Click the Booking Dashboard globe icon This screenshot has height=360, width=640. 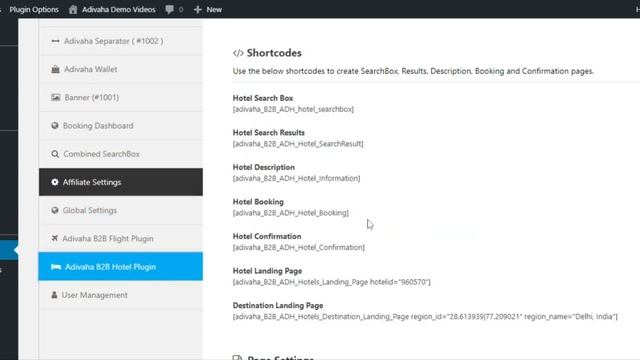[55, 126]
